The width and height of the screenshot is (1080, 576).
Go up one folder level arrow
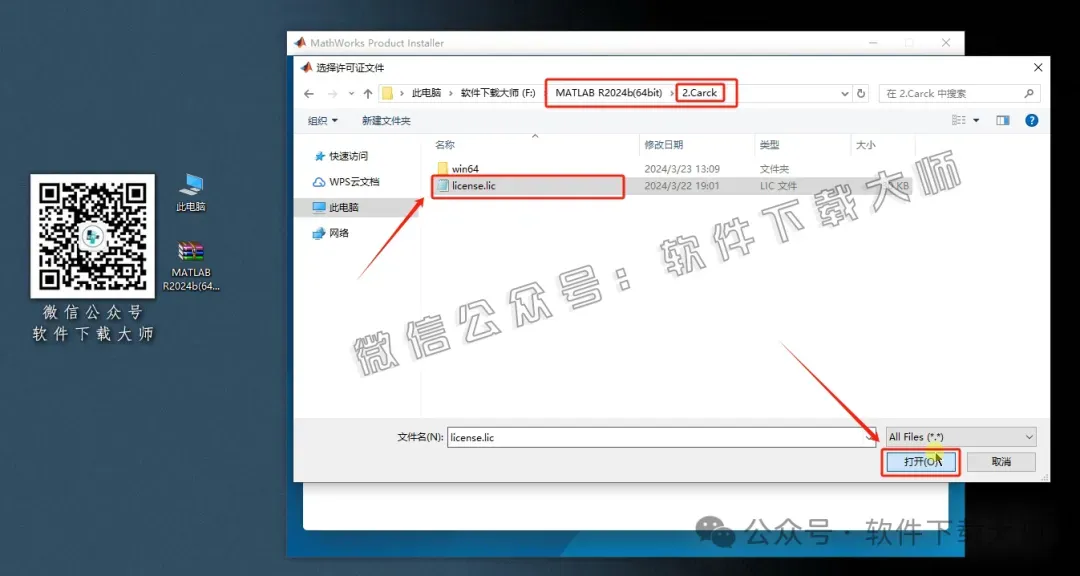[x=368, y=94]
